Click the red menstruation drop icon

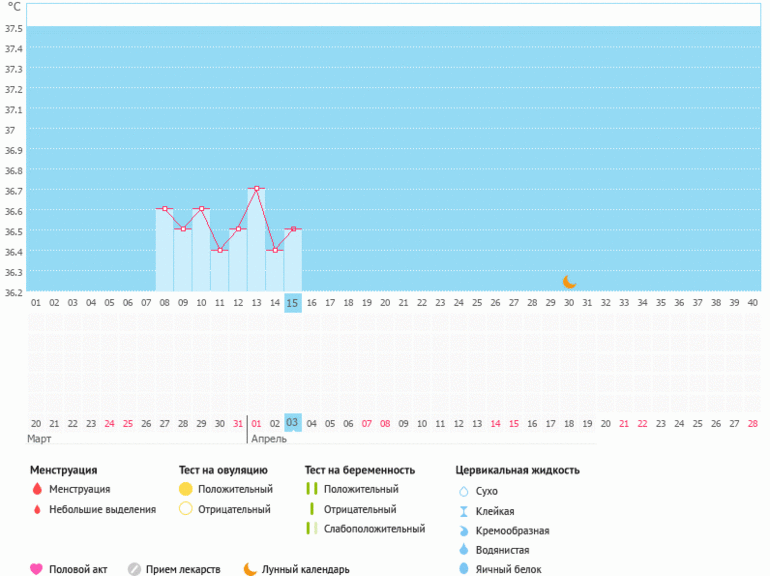[37, 489]
